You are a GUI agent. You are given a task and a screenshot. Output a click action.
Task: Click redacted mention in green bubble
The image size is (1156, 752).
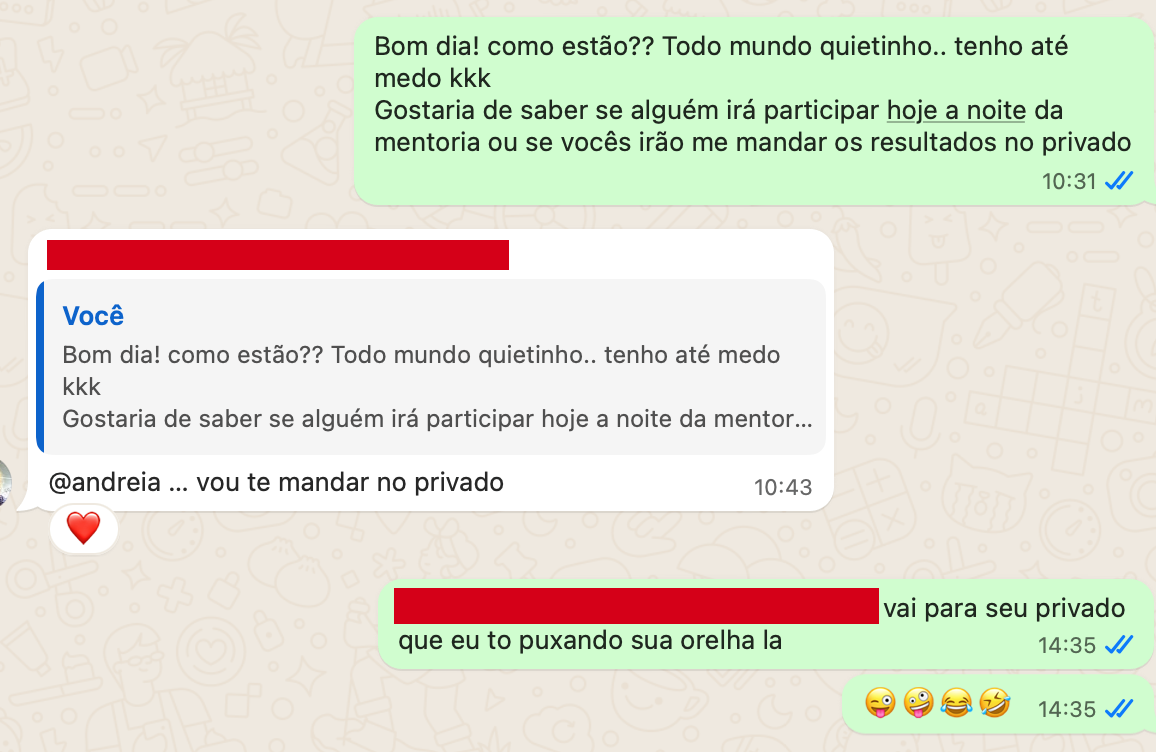point(636,606)
